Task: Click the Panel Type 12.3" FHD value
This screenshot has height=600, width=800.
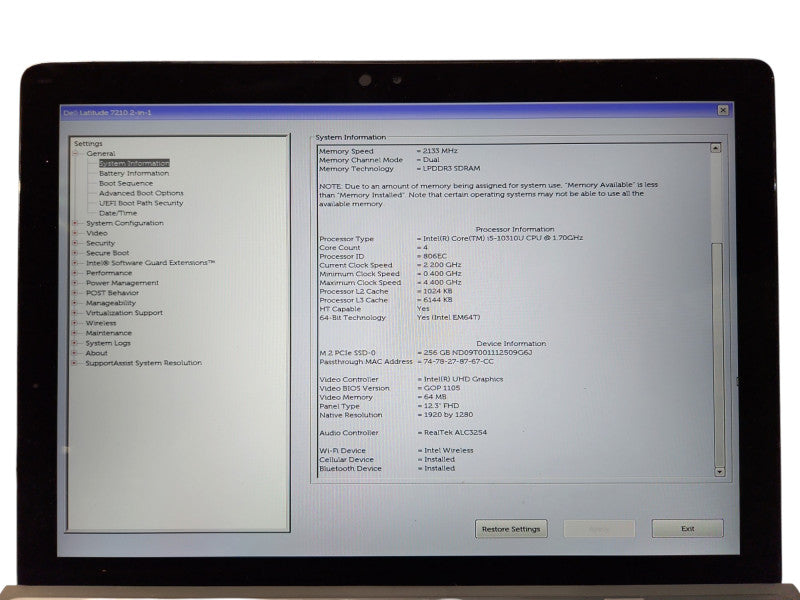Action: [x=441, y=406]
